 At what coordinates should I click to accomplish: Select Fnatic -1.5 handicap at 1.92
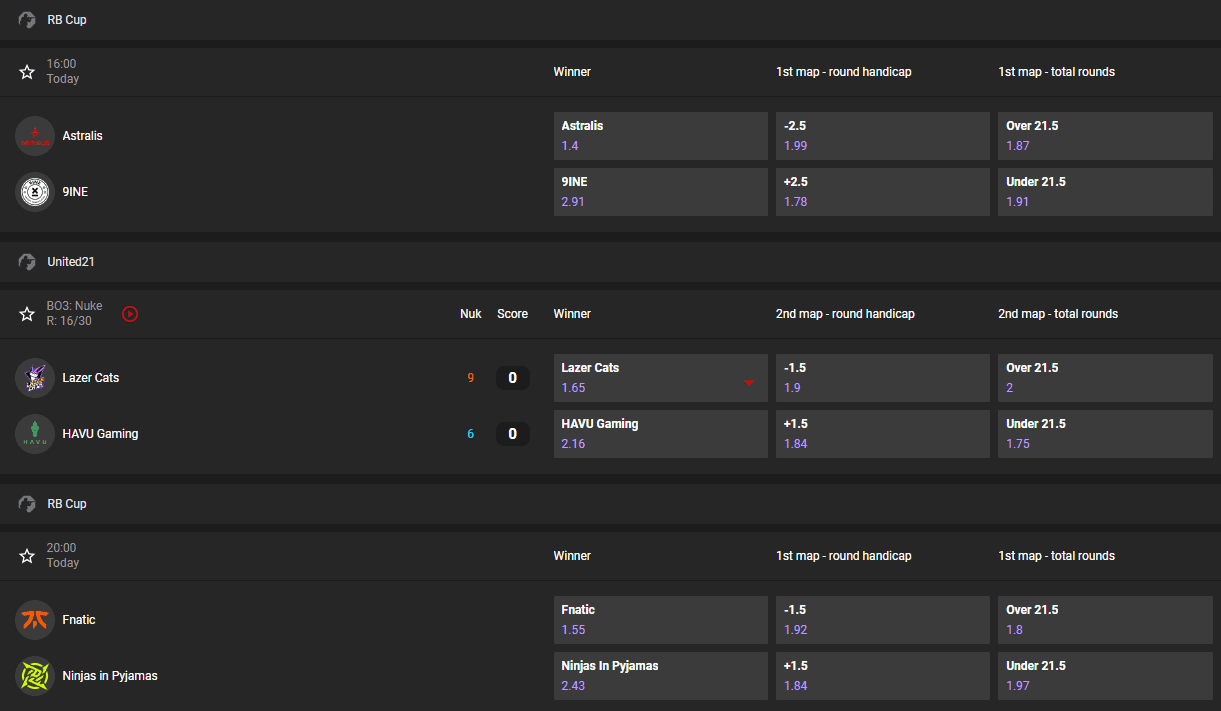click(x=883, y=620)
